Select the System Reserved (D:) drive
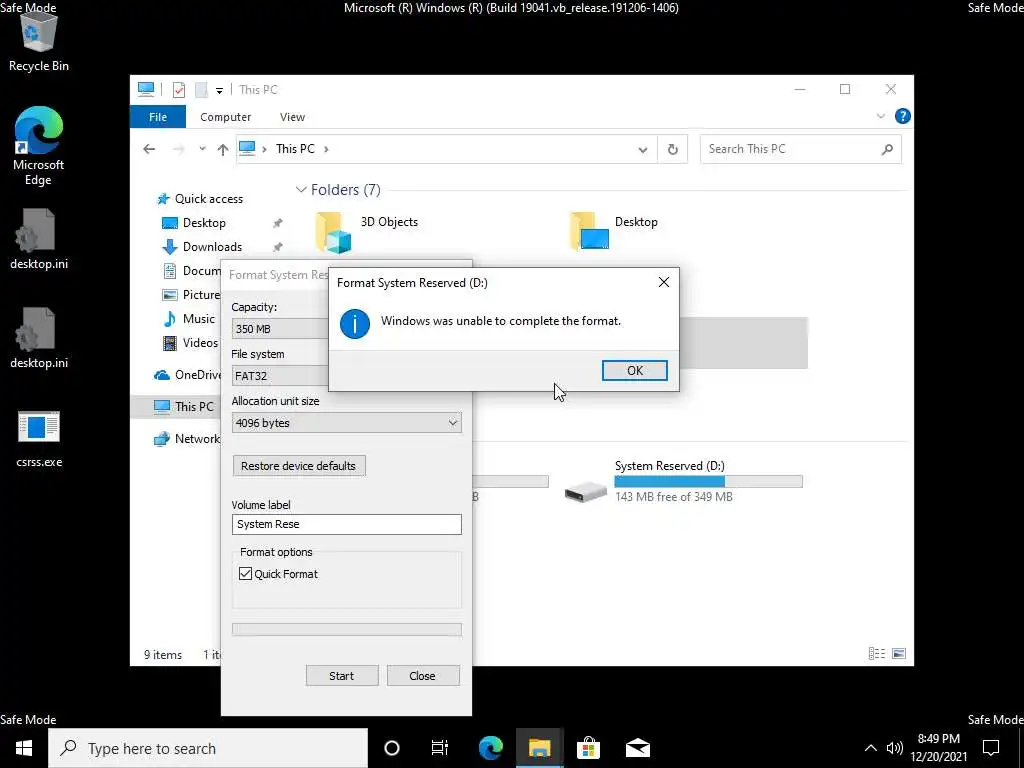This screenshot has height=768, width=1024. [x=683, y=482]
